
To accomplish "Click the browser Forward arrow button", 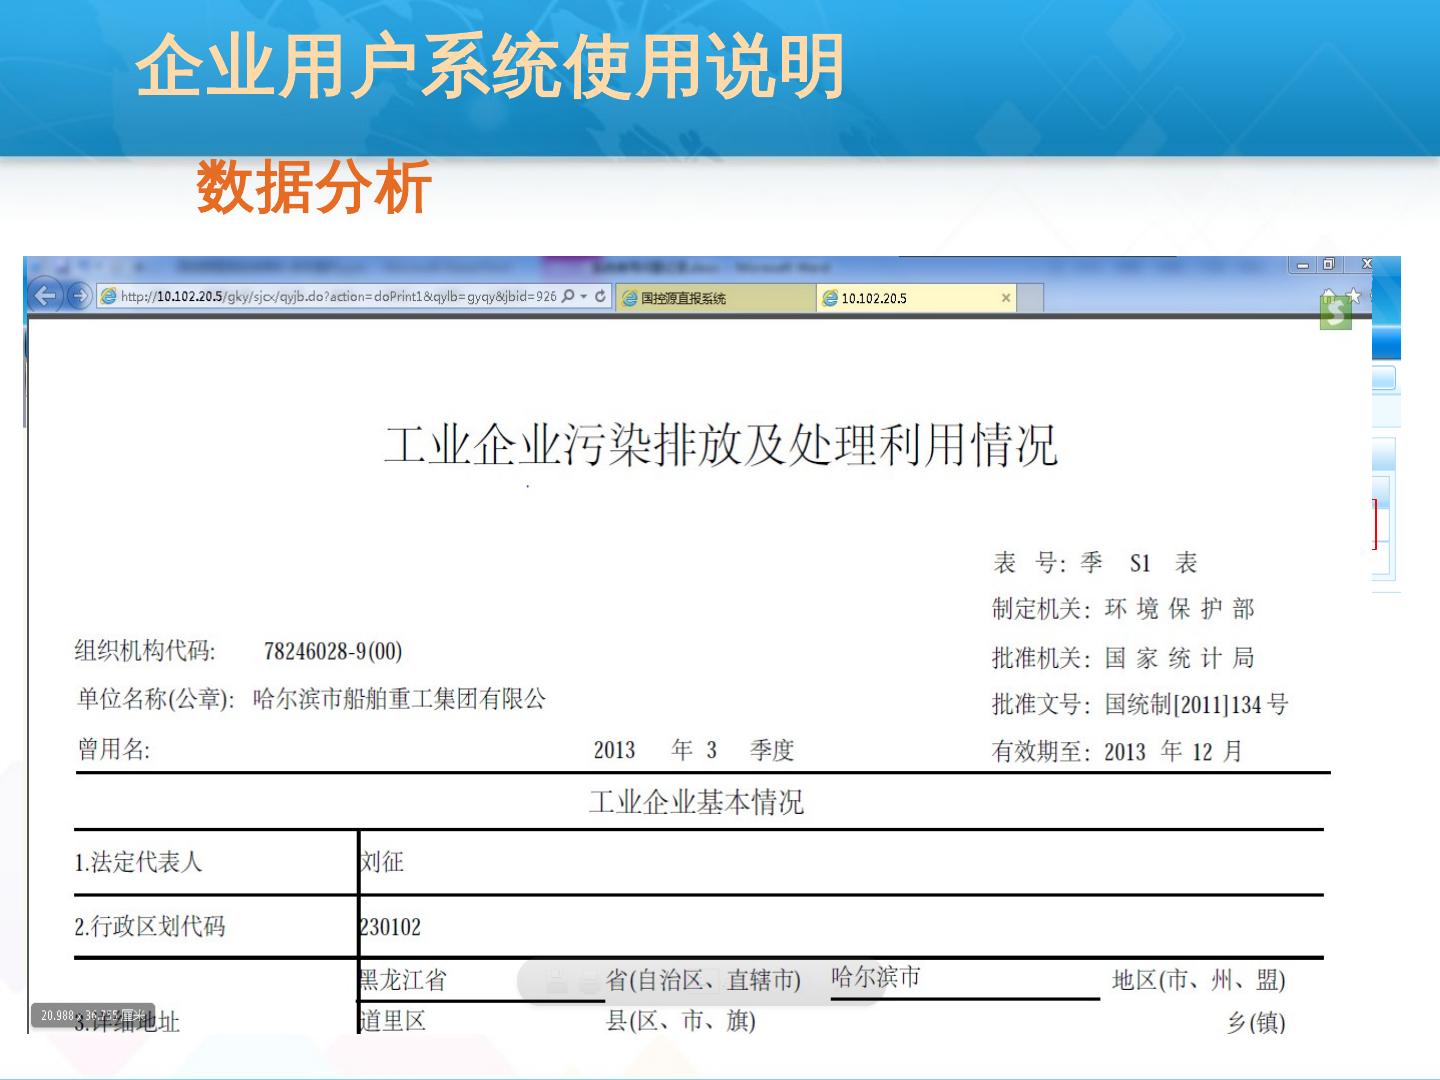I will [x=79, y=296].
